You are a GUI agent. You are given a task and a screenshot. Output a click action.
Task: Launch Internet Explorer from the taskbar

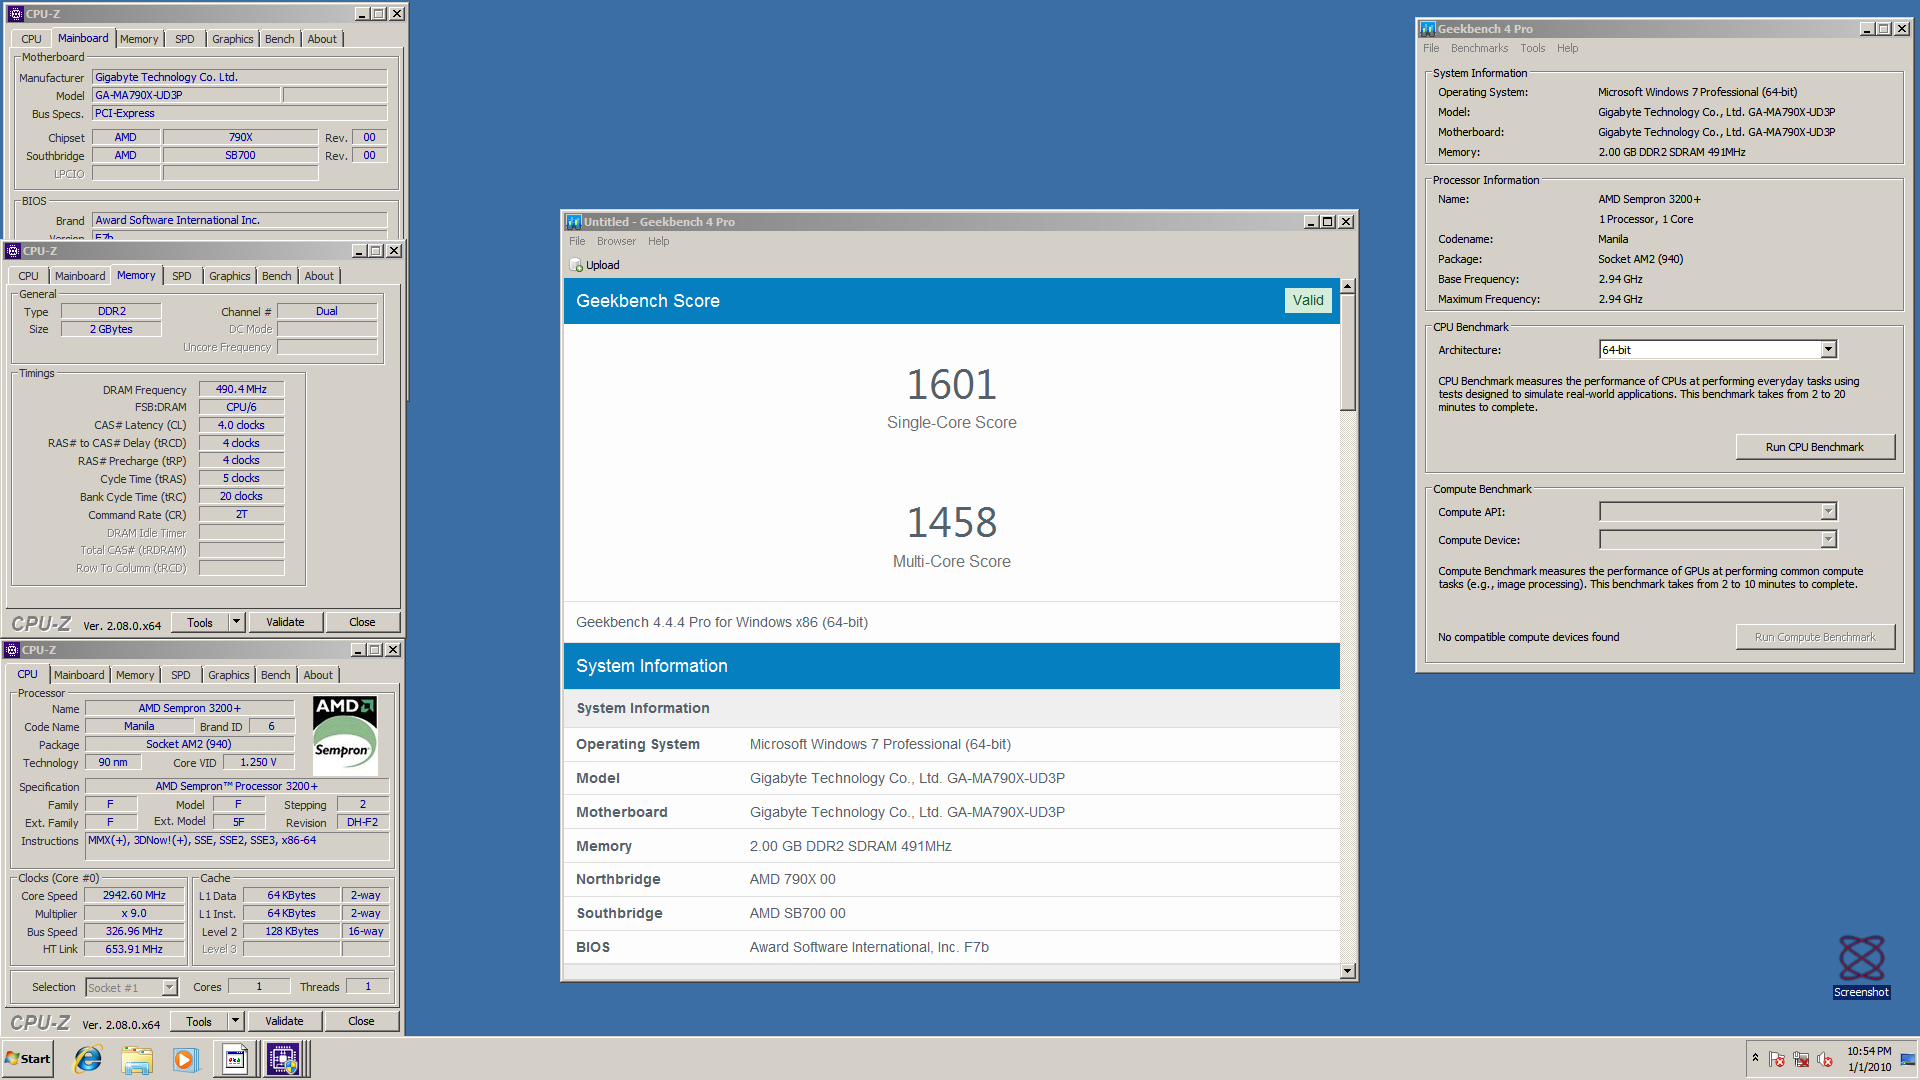click(88, 1059)
